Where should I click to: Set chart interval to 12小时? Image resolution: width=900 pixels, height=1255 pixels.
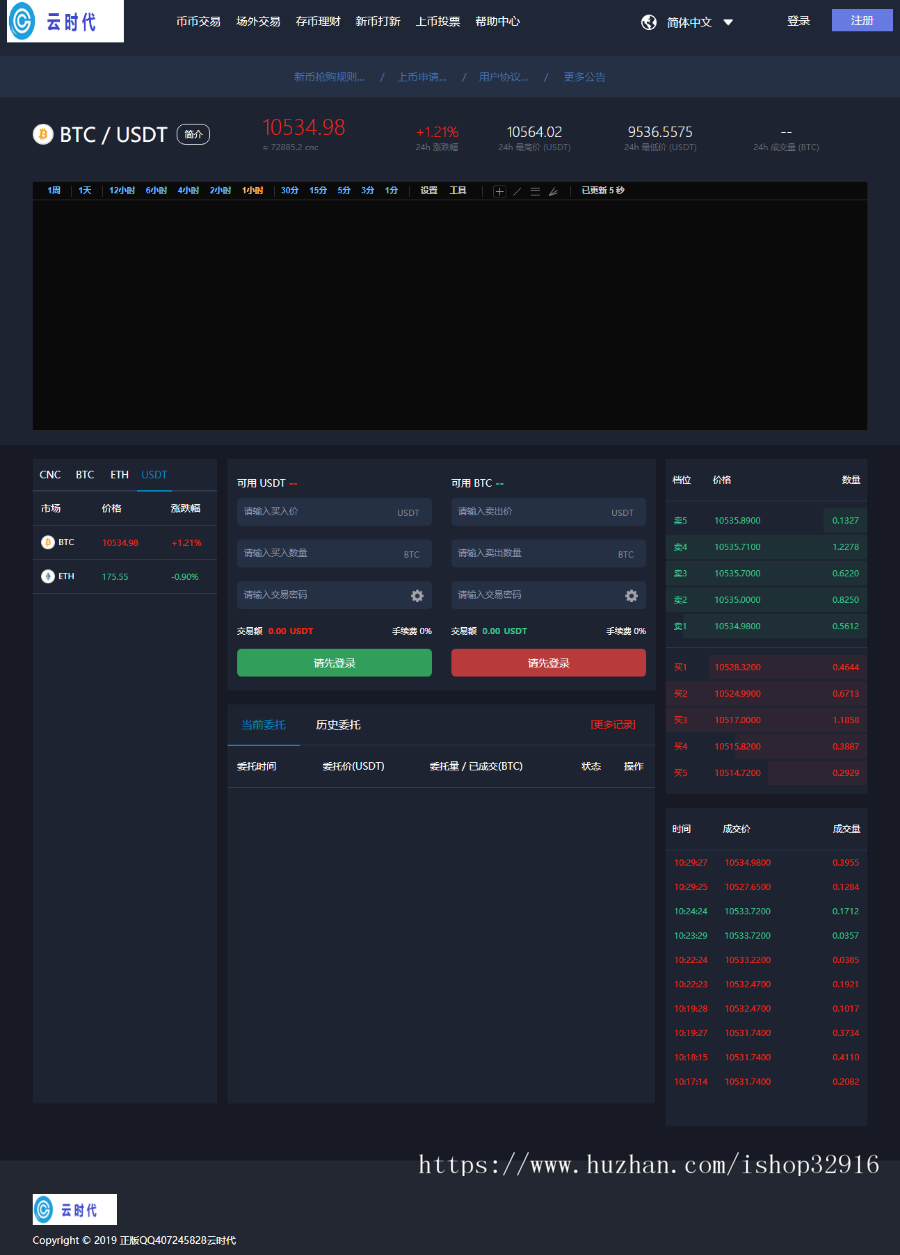[122, 190]
